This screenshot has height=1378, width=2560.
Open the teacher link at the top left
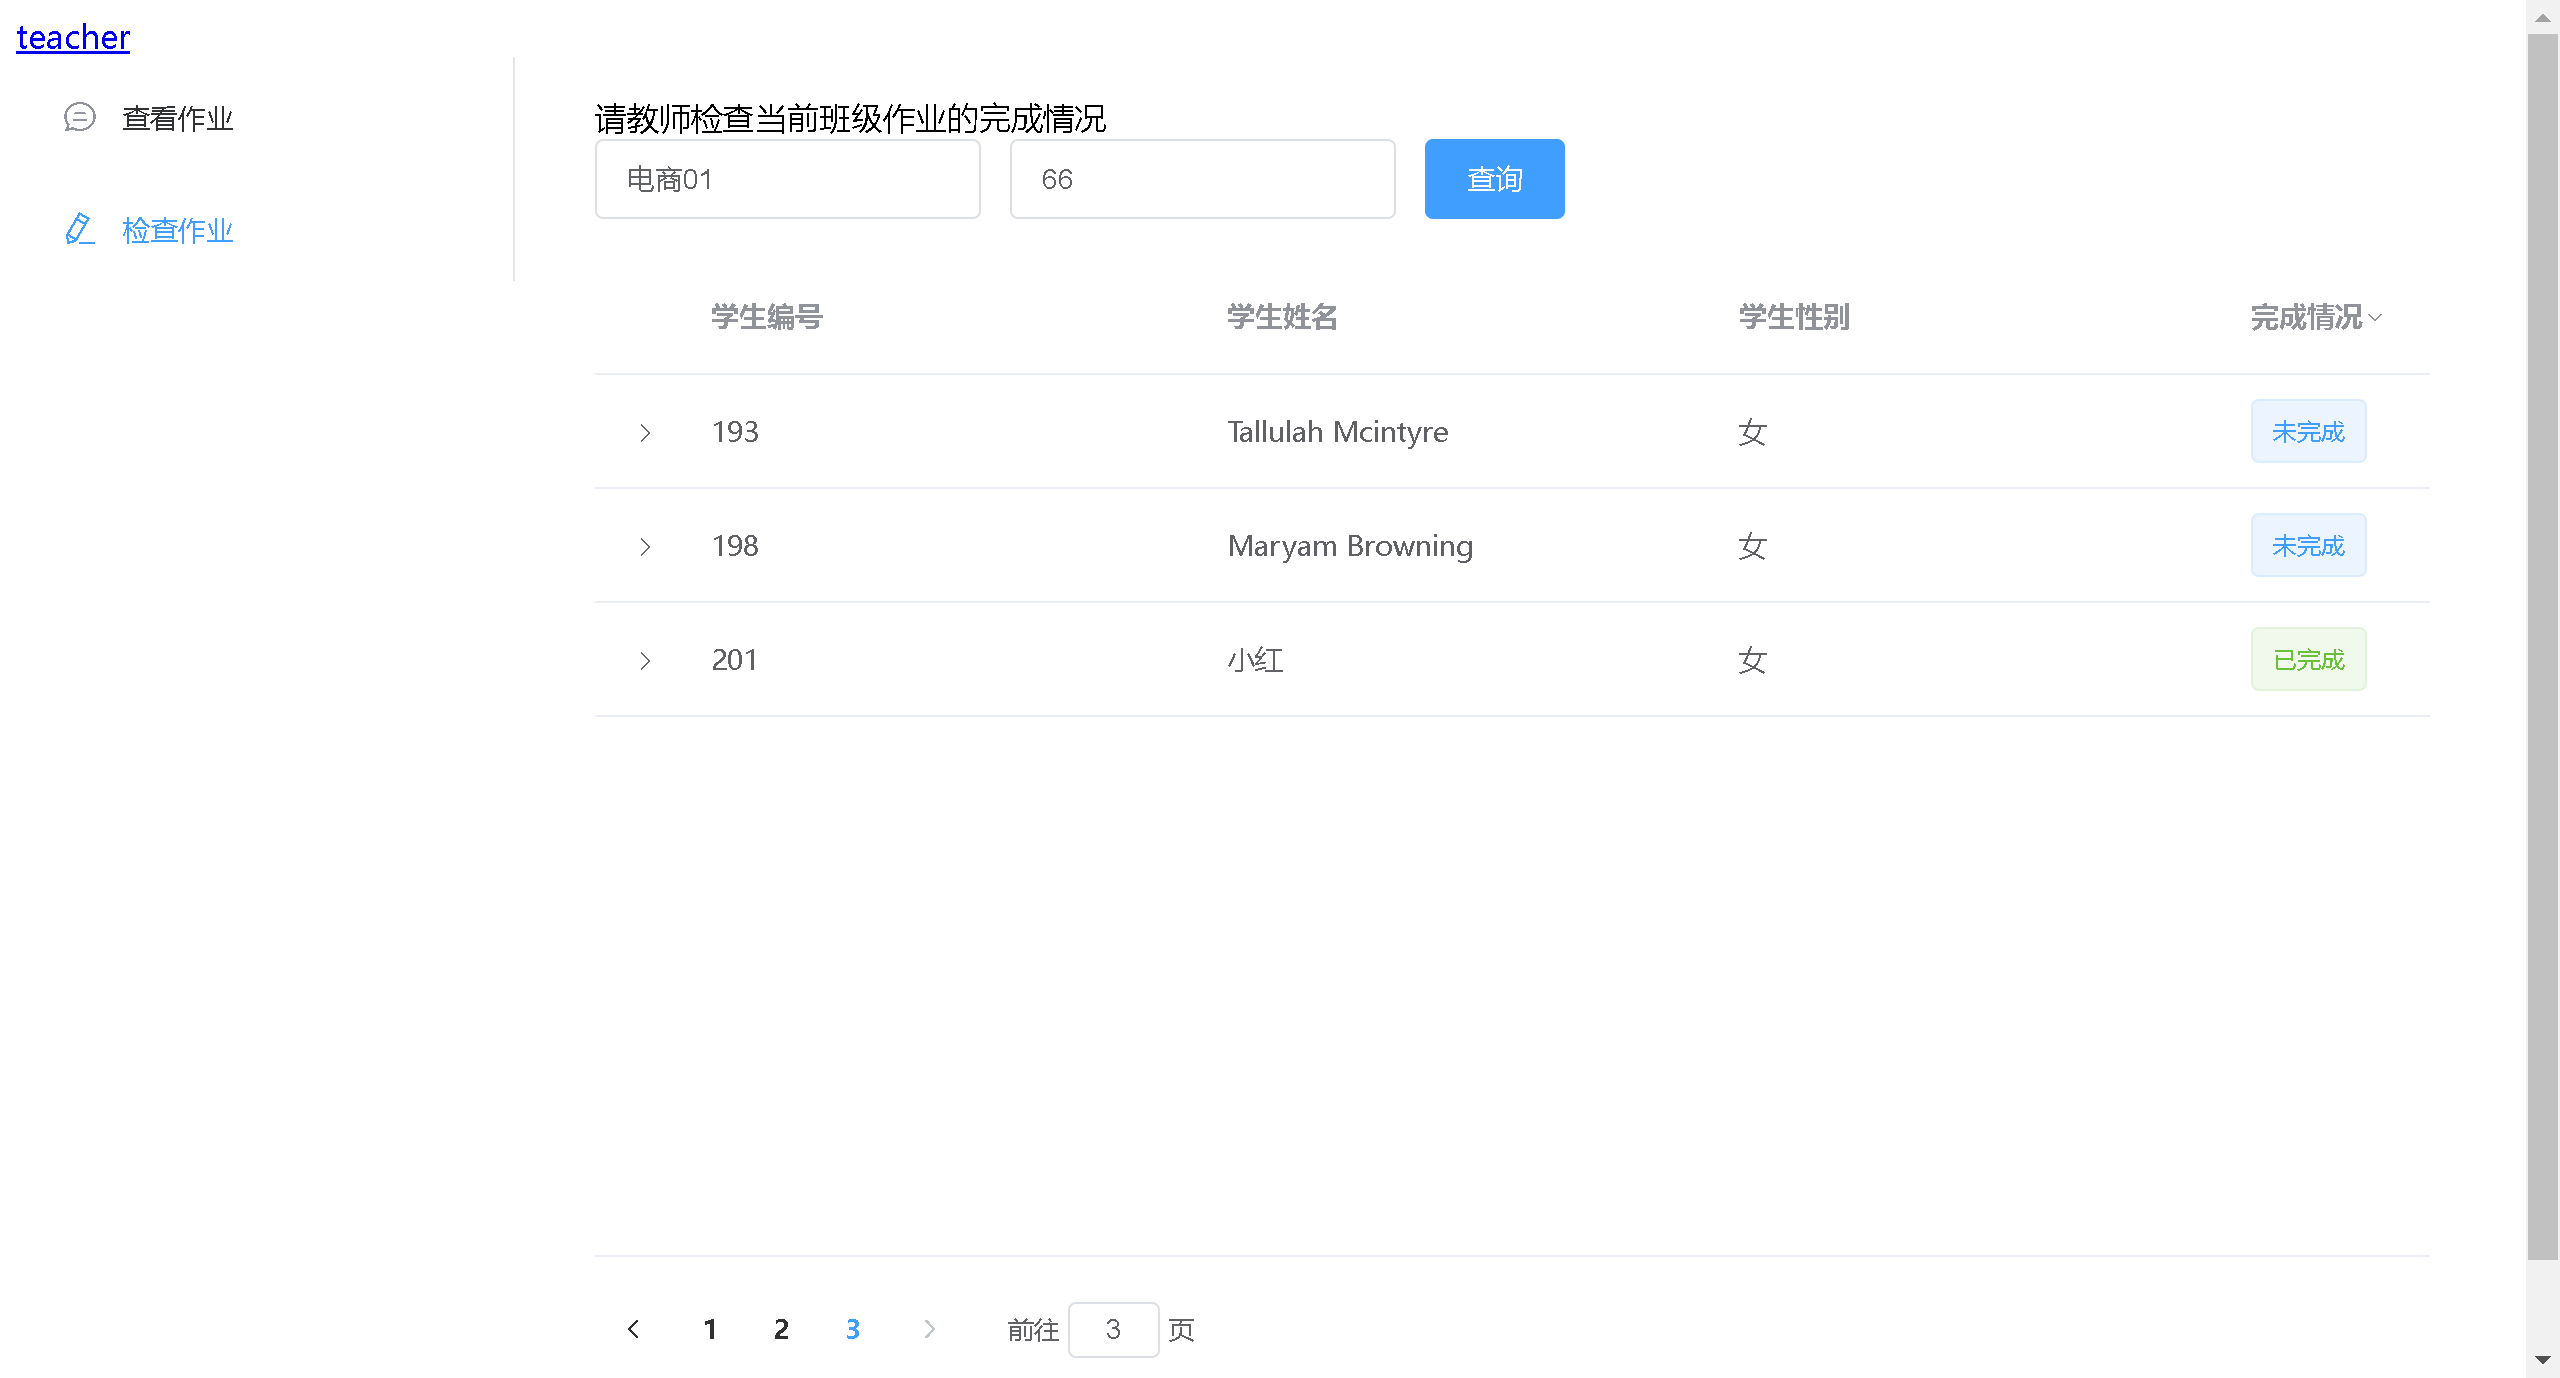click(73, 37)
